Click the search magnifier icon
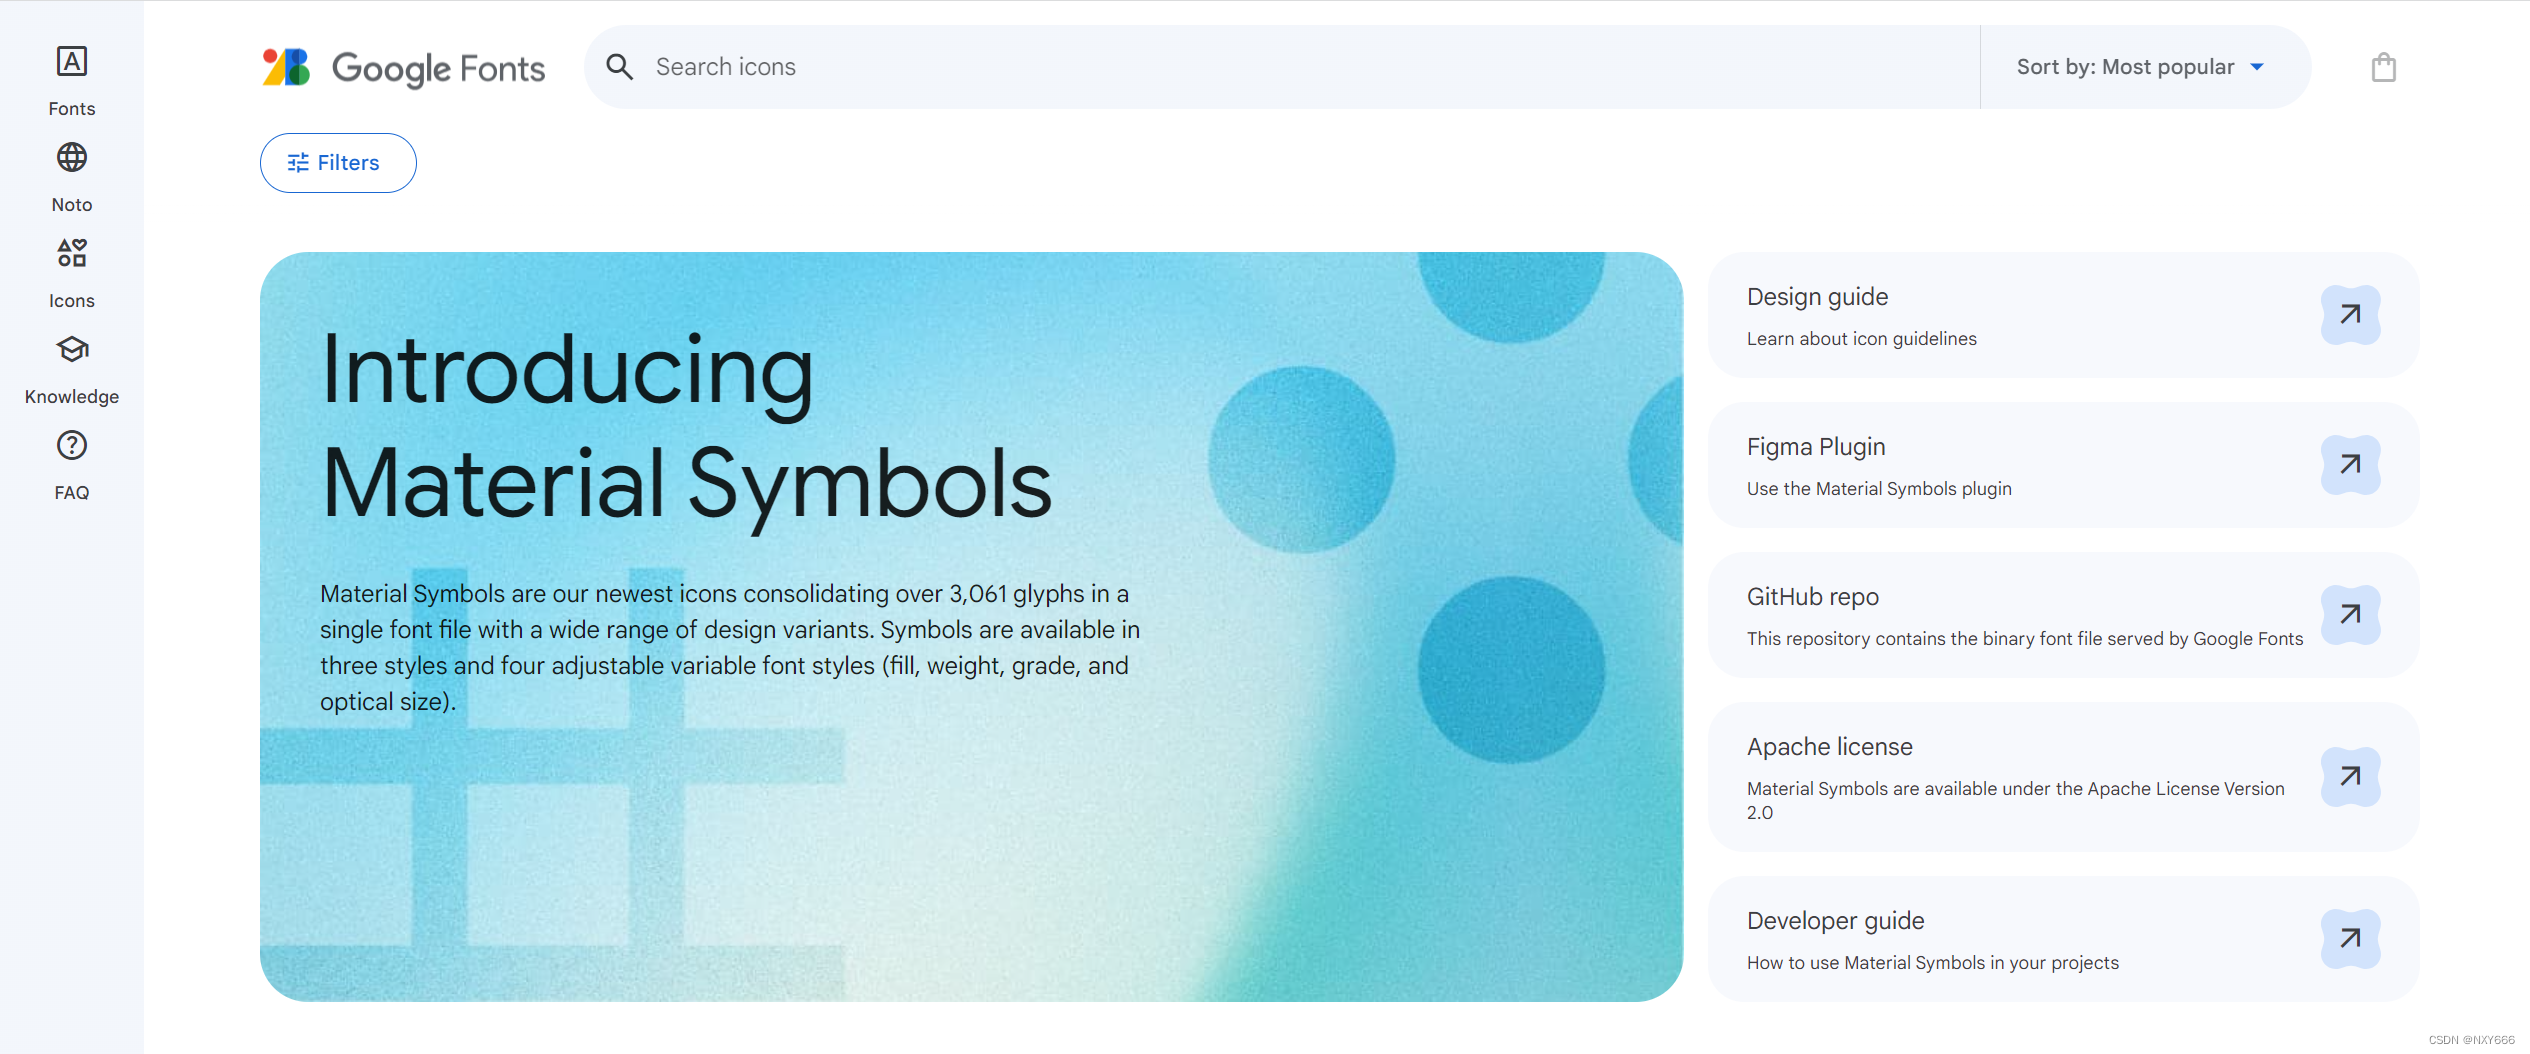The width and height of the screenshot is (2530, 1054). 620,66
